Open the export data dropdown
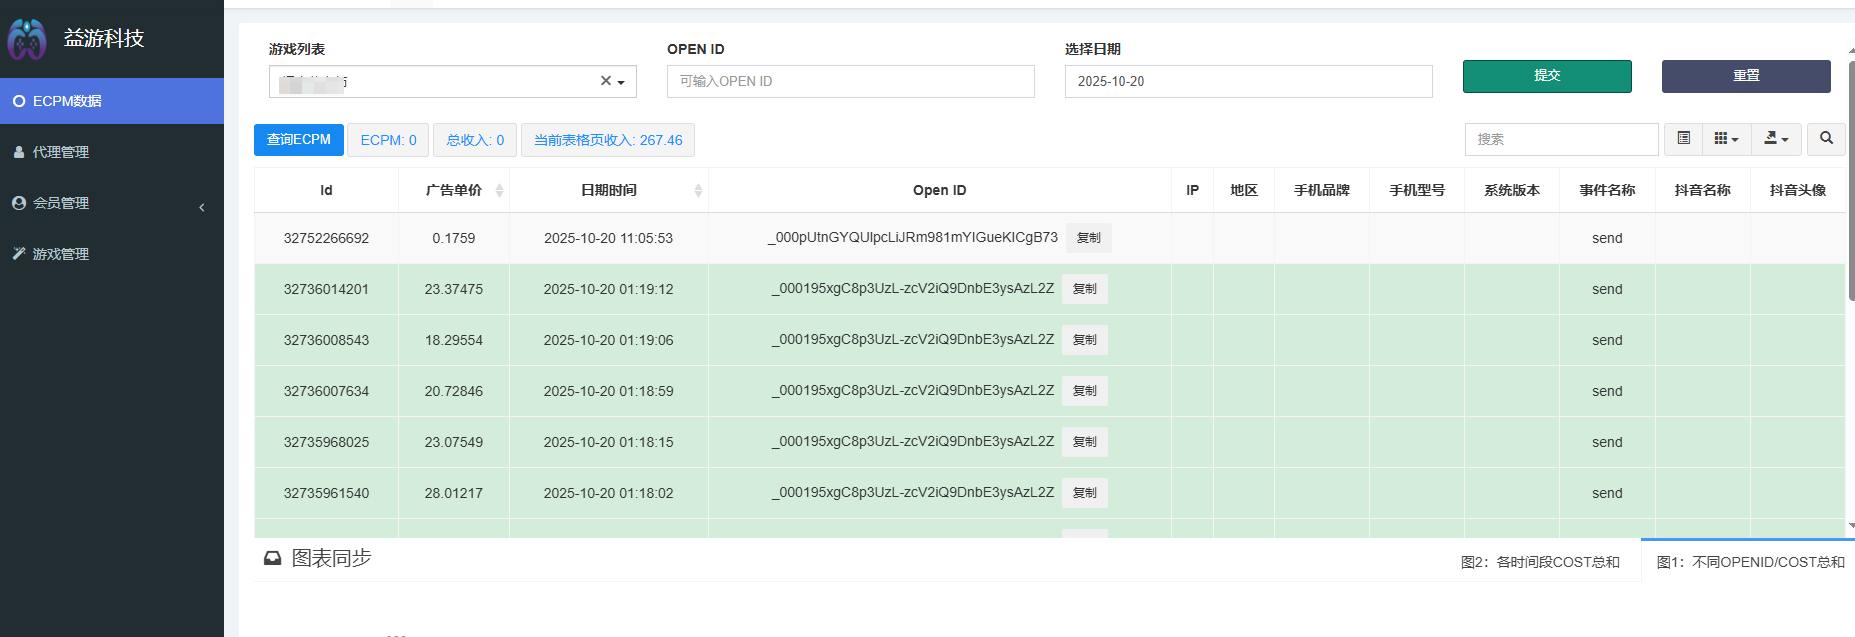 pyautogui.click(x=1776, y=139)
